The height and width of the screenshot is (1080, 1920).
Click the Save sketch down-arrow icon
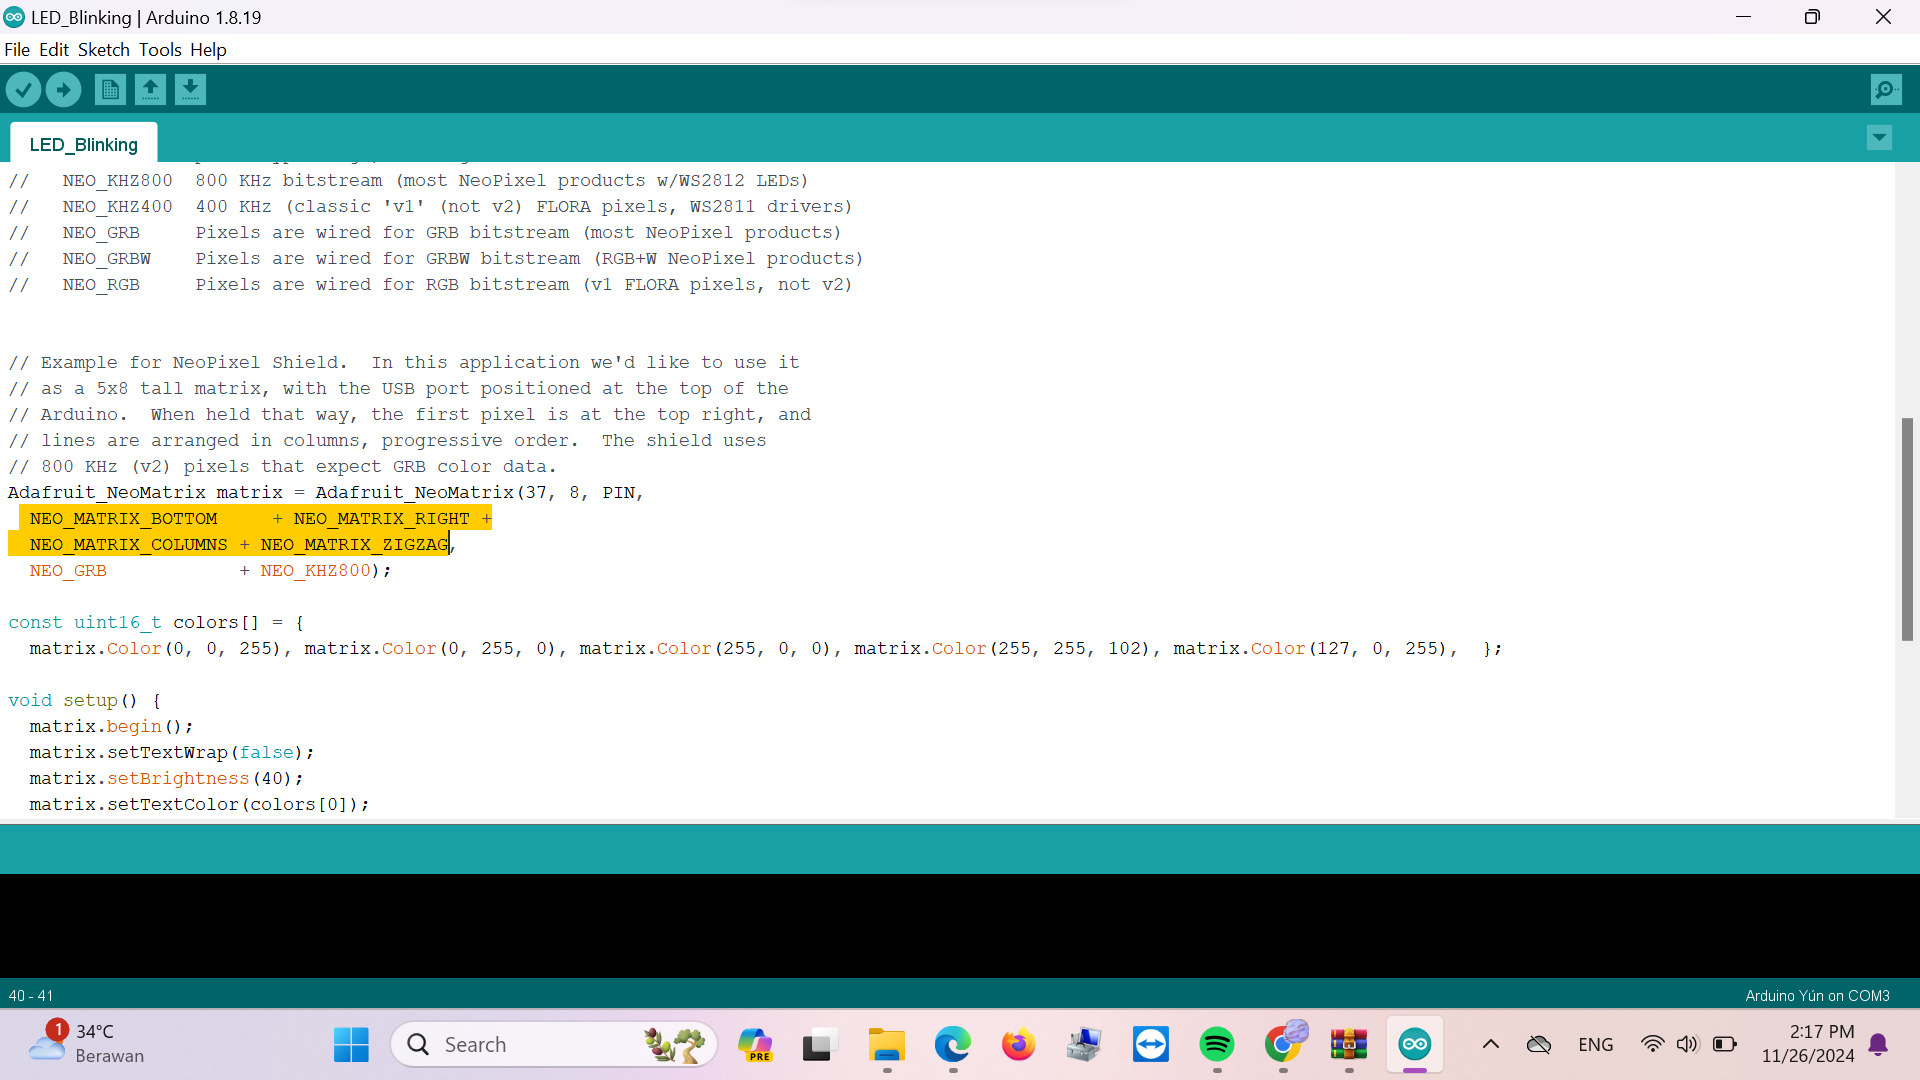click(190, 90)
